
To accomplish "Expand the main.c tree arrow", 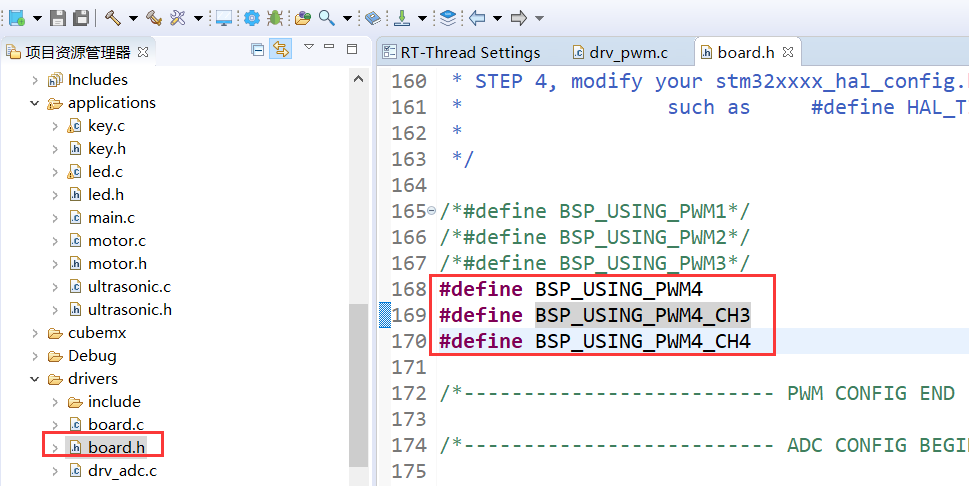I will point(56,218).
